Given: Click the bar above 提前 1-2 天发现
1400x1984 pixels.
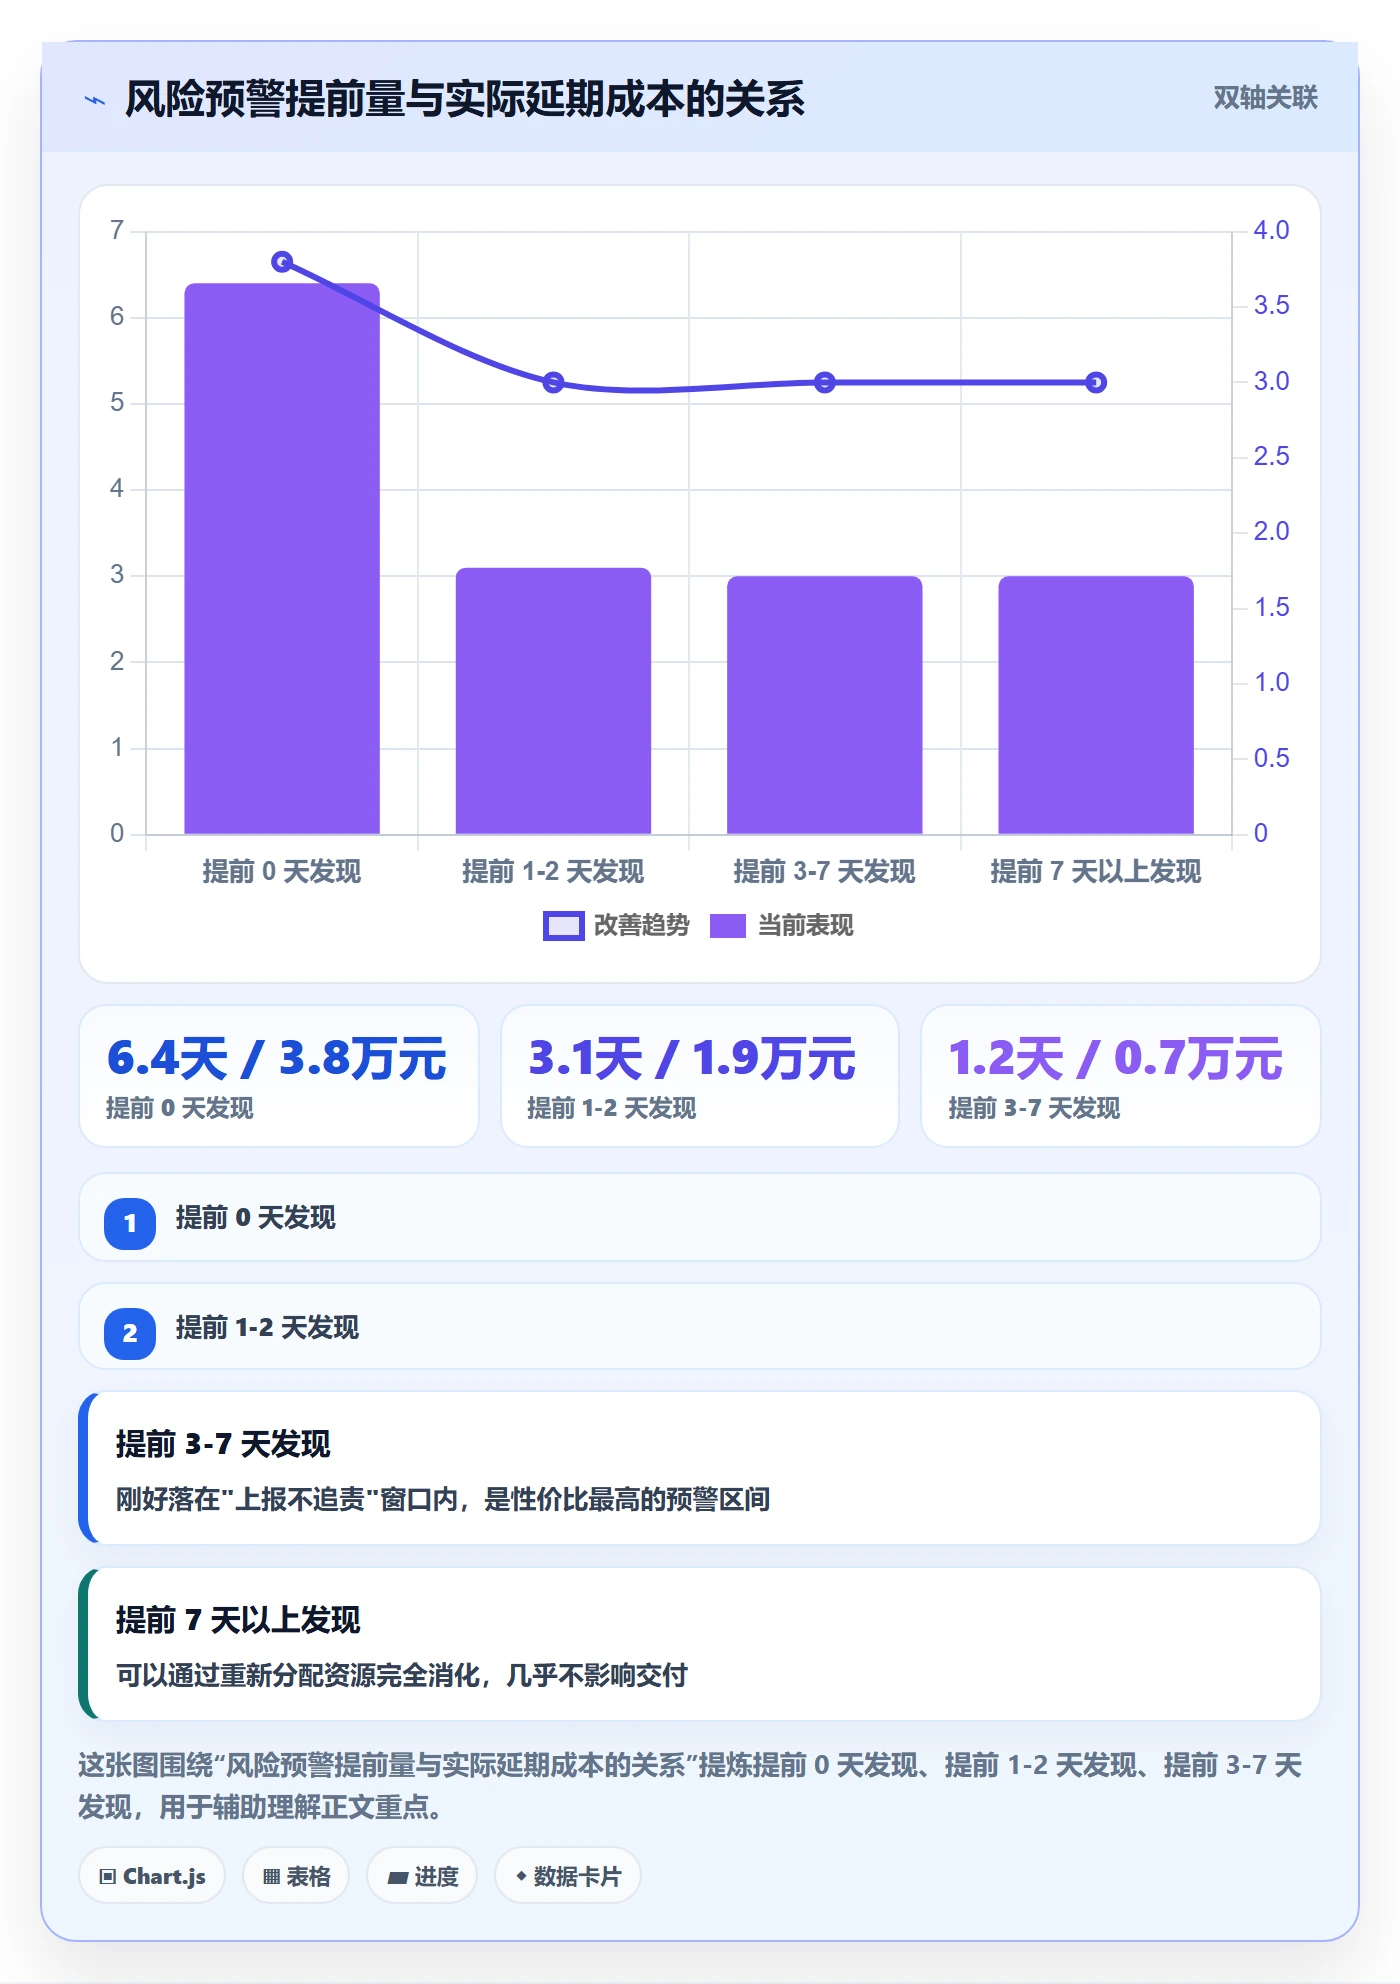Looking at the screenshot, I should coord(553,701).
